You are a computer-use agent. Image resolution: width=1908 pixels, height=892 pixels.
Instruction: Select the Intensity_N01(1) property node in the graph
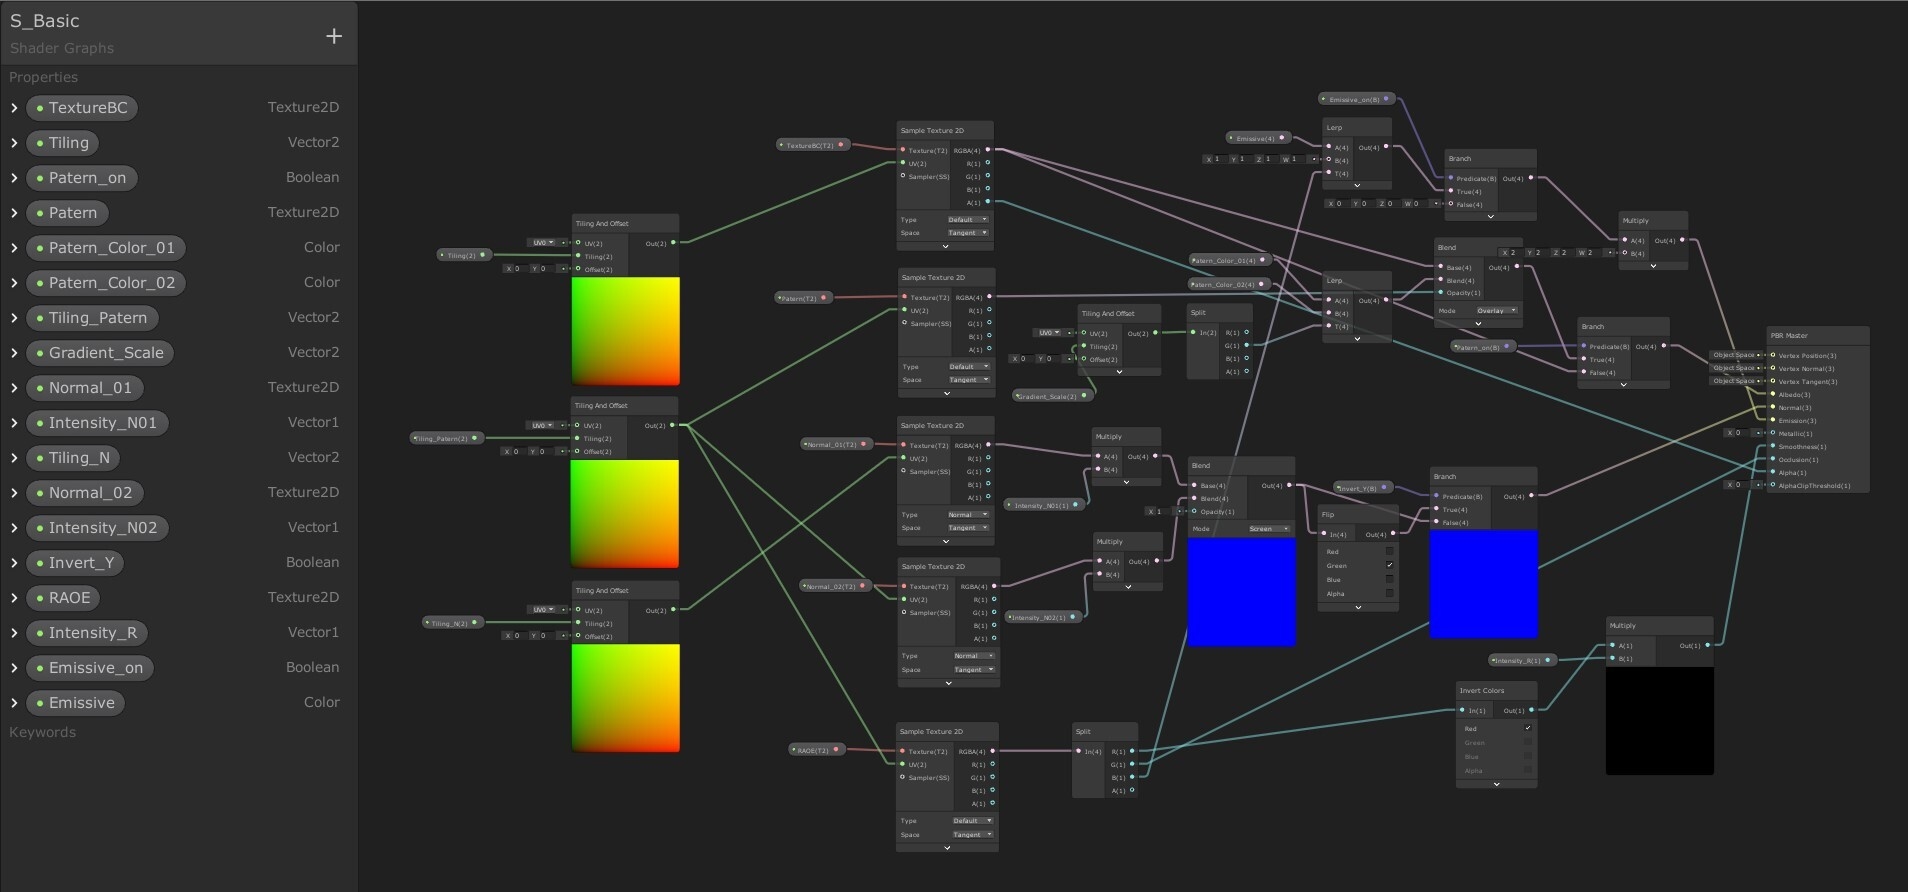click(x=1044, y=505)
